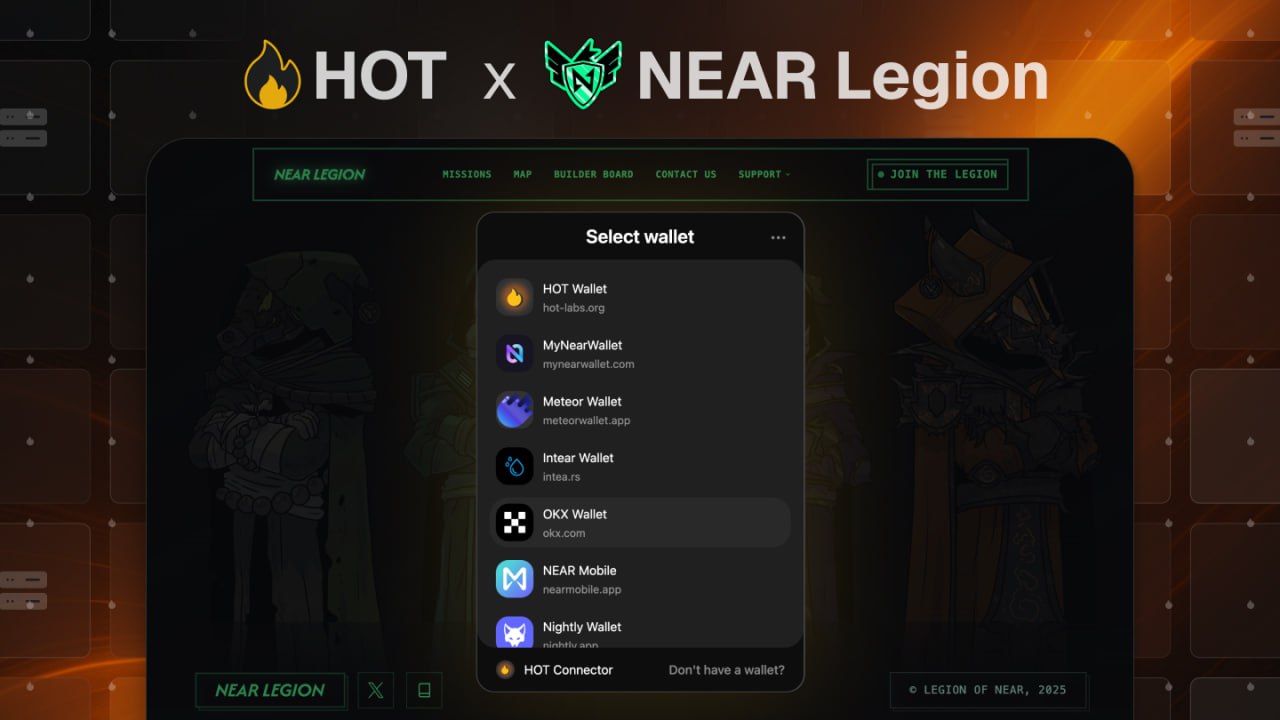Open the docs book icon in footer
This screenshot has height=720, width=1280.
pos(424,690)
